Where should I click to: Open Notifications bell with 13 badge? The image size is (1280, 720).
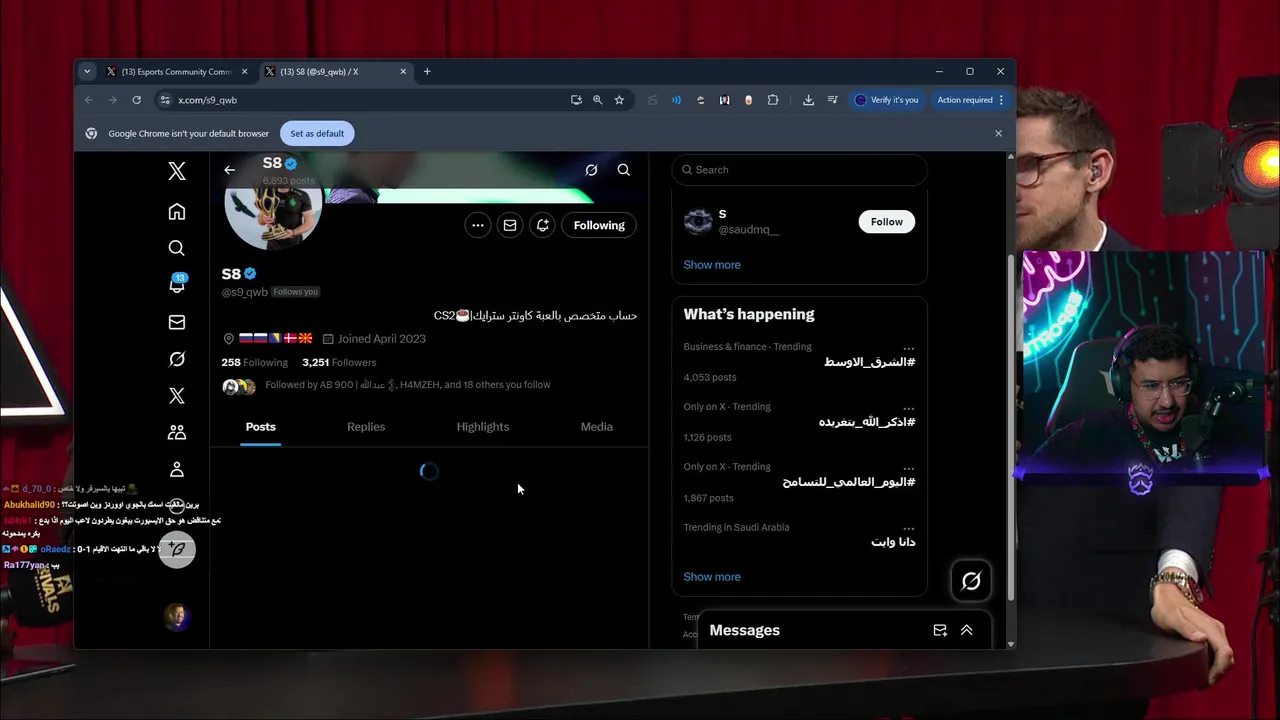(x=177, y=284)
